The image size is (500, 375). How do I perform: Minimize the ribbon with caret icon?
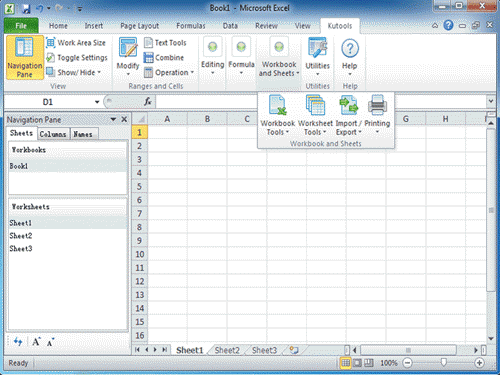[x=435, y=25]
